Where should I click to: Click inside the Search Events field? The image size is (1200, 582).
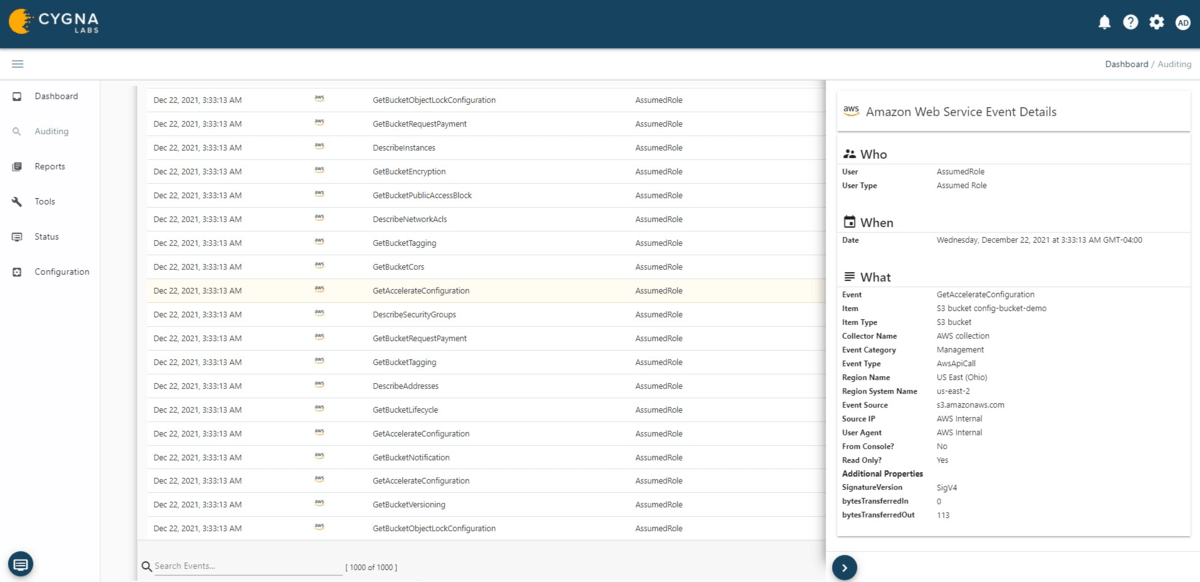(x=240, y=566)
